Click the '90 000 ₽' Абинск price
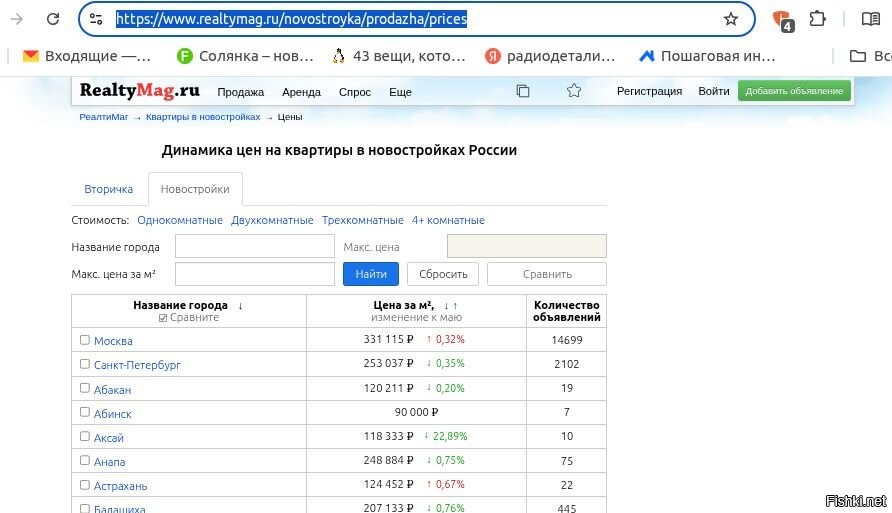 click(416, 412)
